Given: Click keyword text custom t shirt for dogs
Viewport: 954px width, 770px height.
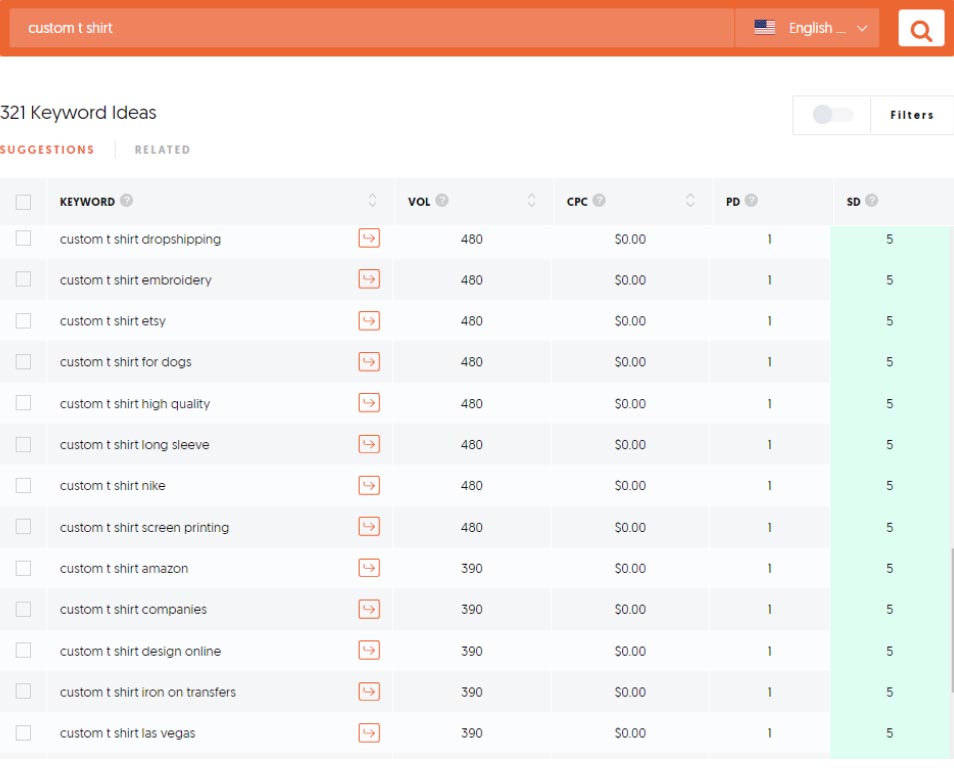Looking at the screenshot, I should coord(125,362).
